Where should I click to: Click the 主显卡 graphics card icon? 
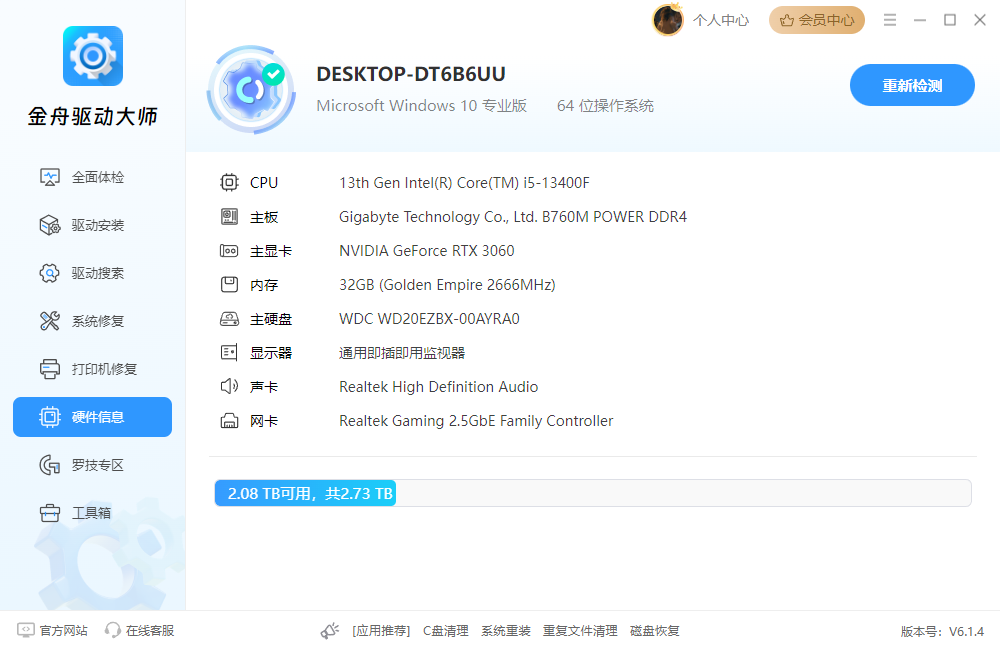[x=229, y=251]
